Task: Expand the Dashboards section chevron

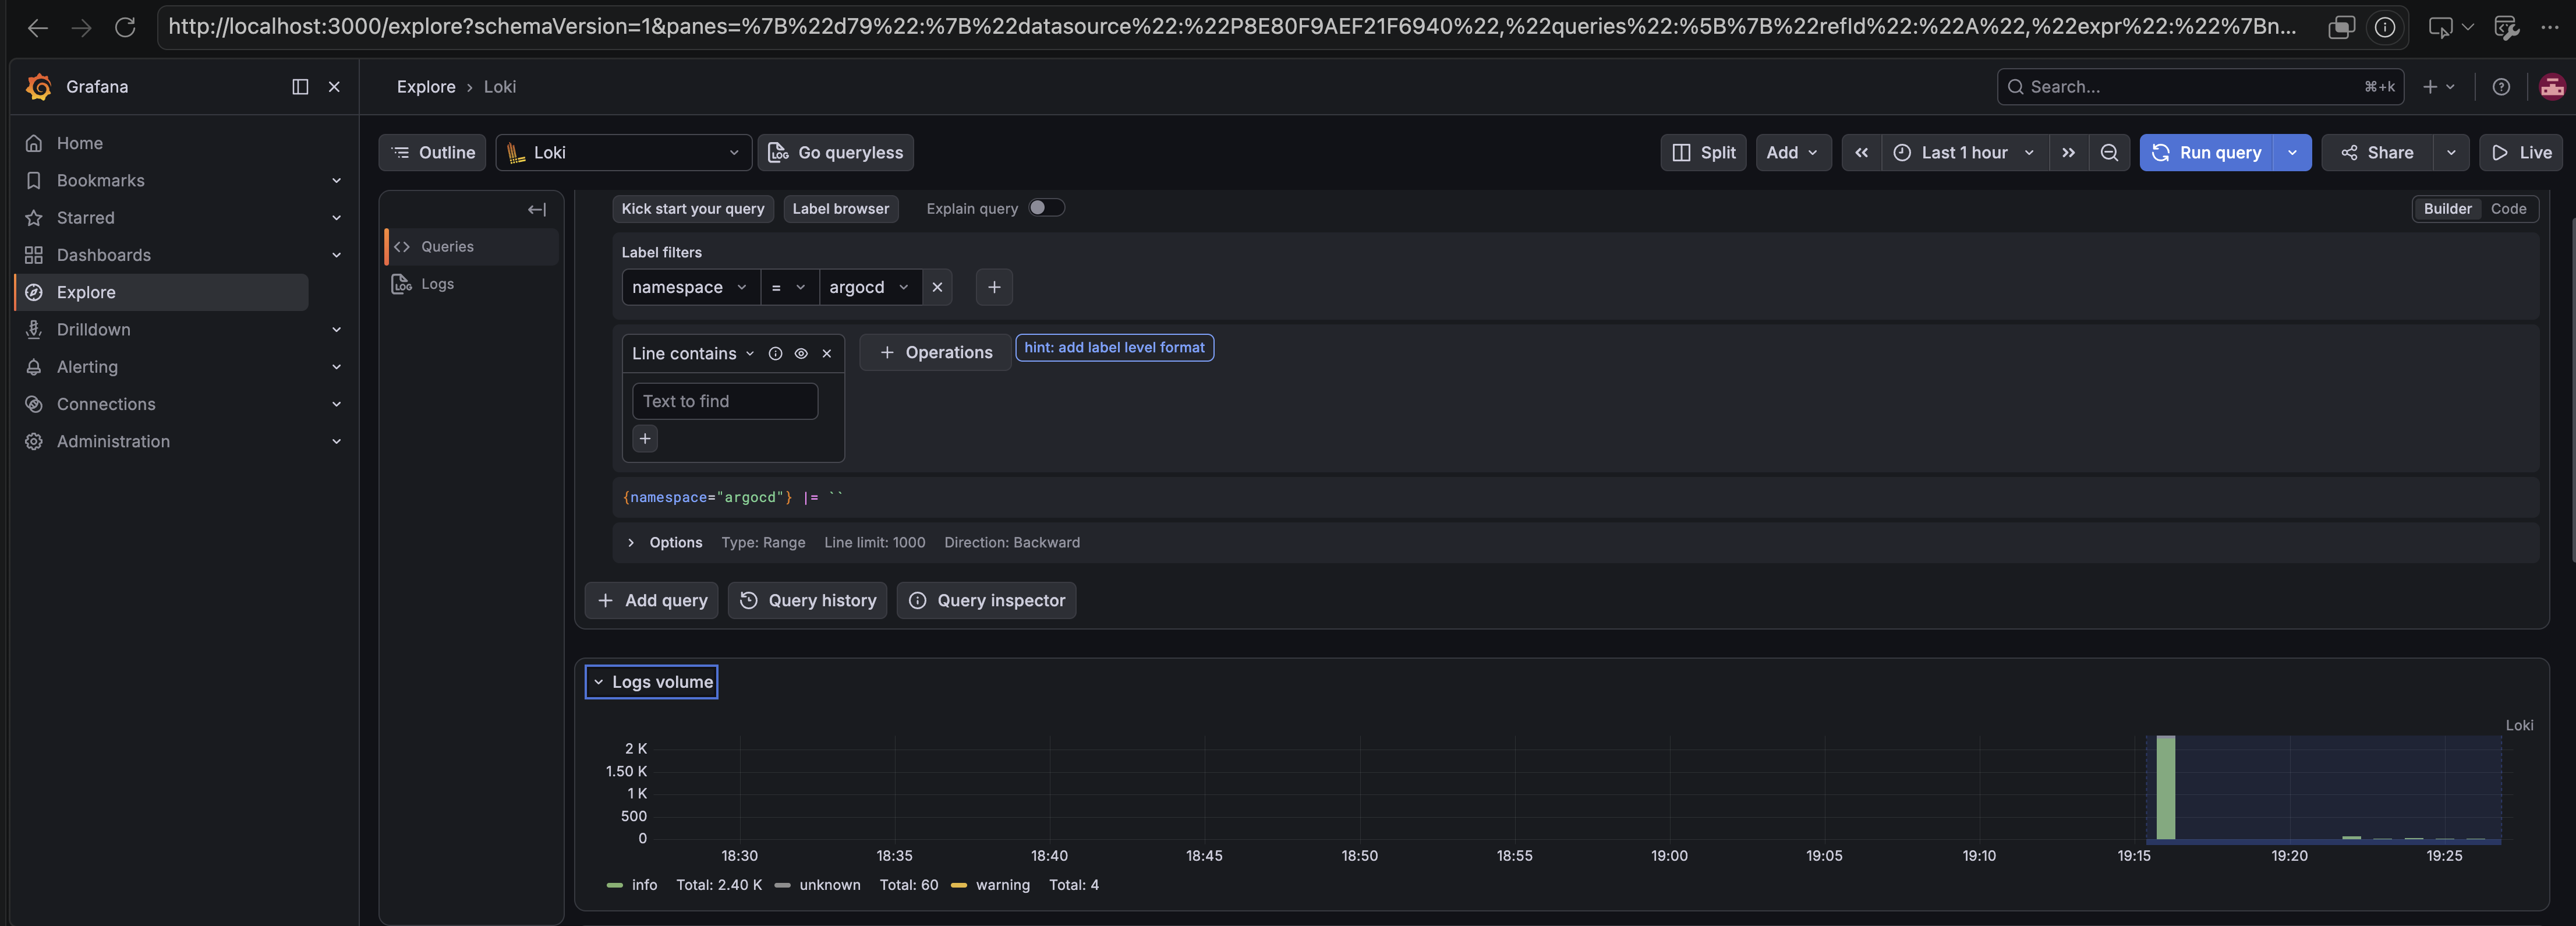Action: pos(336,255)
